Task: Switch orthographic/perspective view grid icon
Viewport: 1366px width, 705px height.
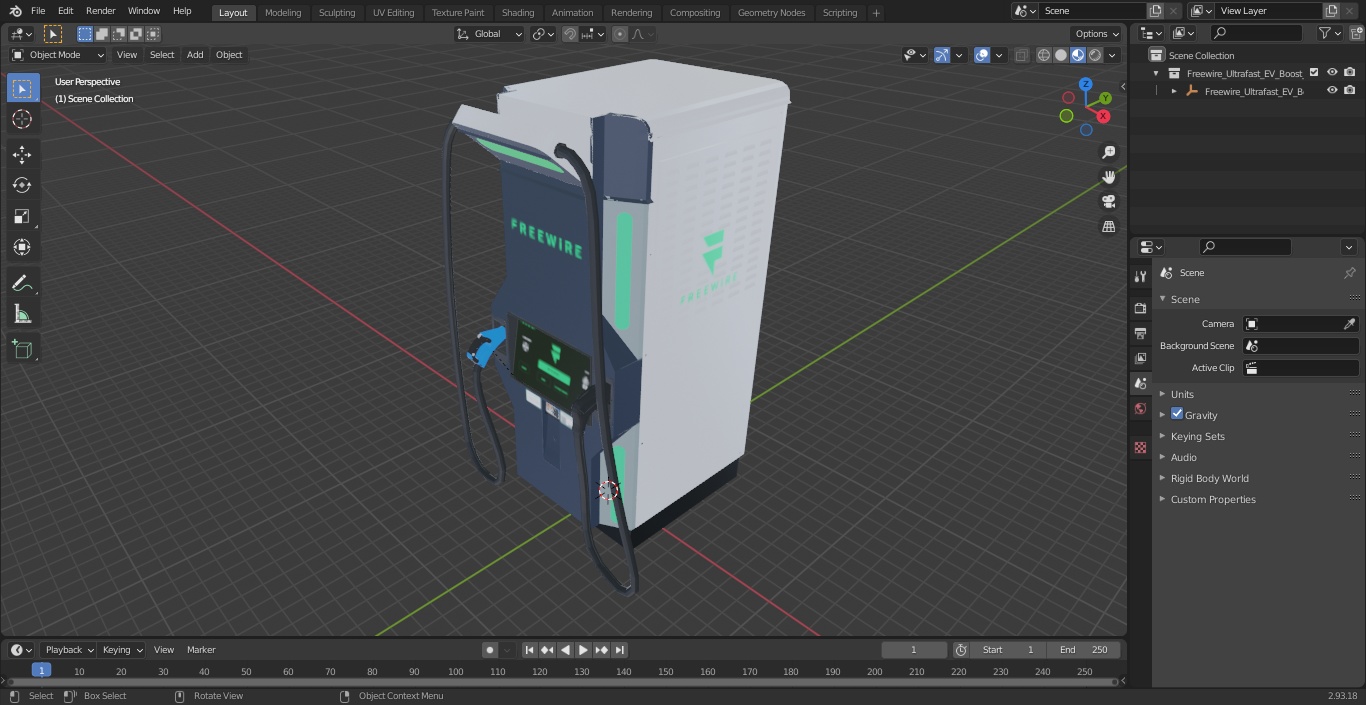Action: coord(1108,227)
